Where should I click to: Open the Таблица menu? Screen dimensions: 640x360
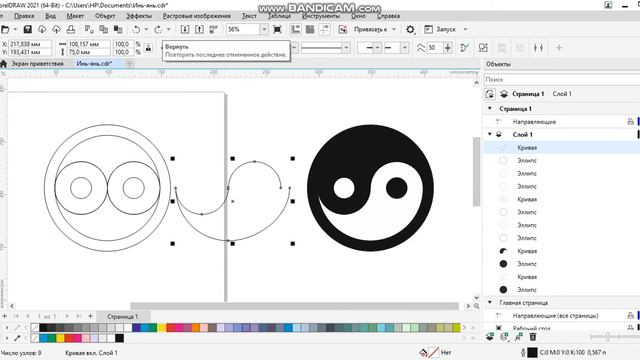coord(279,16)
